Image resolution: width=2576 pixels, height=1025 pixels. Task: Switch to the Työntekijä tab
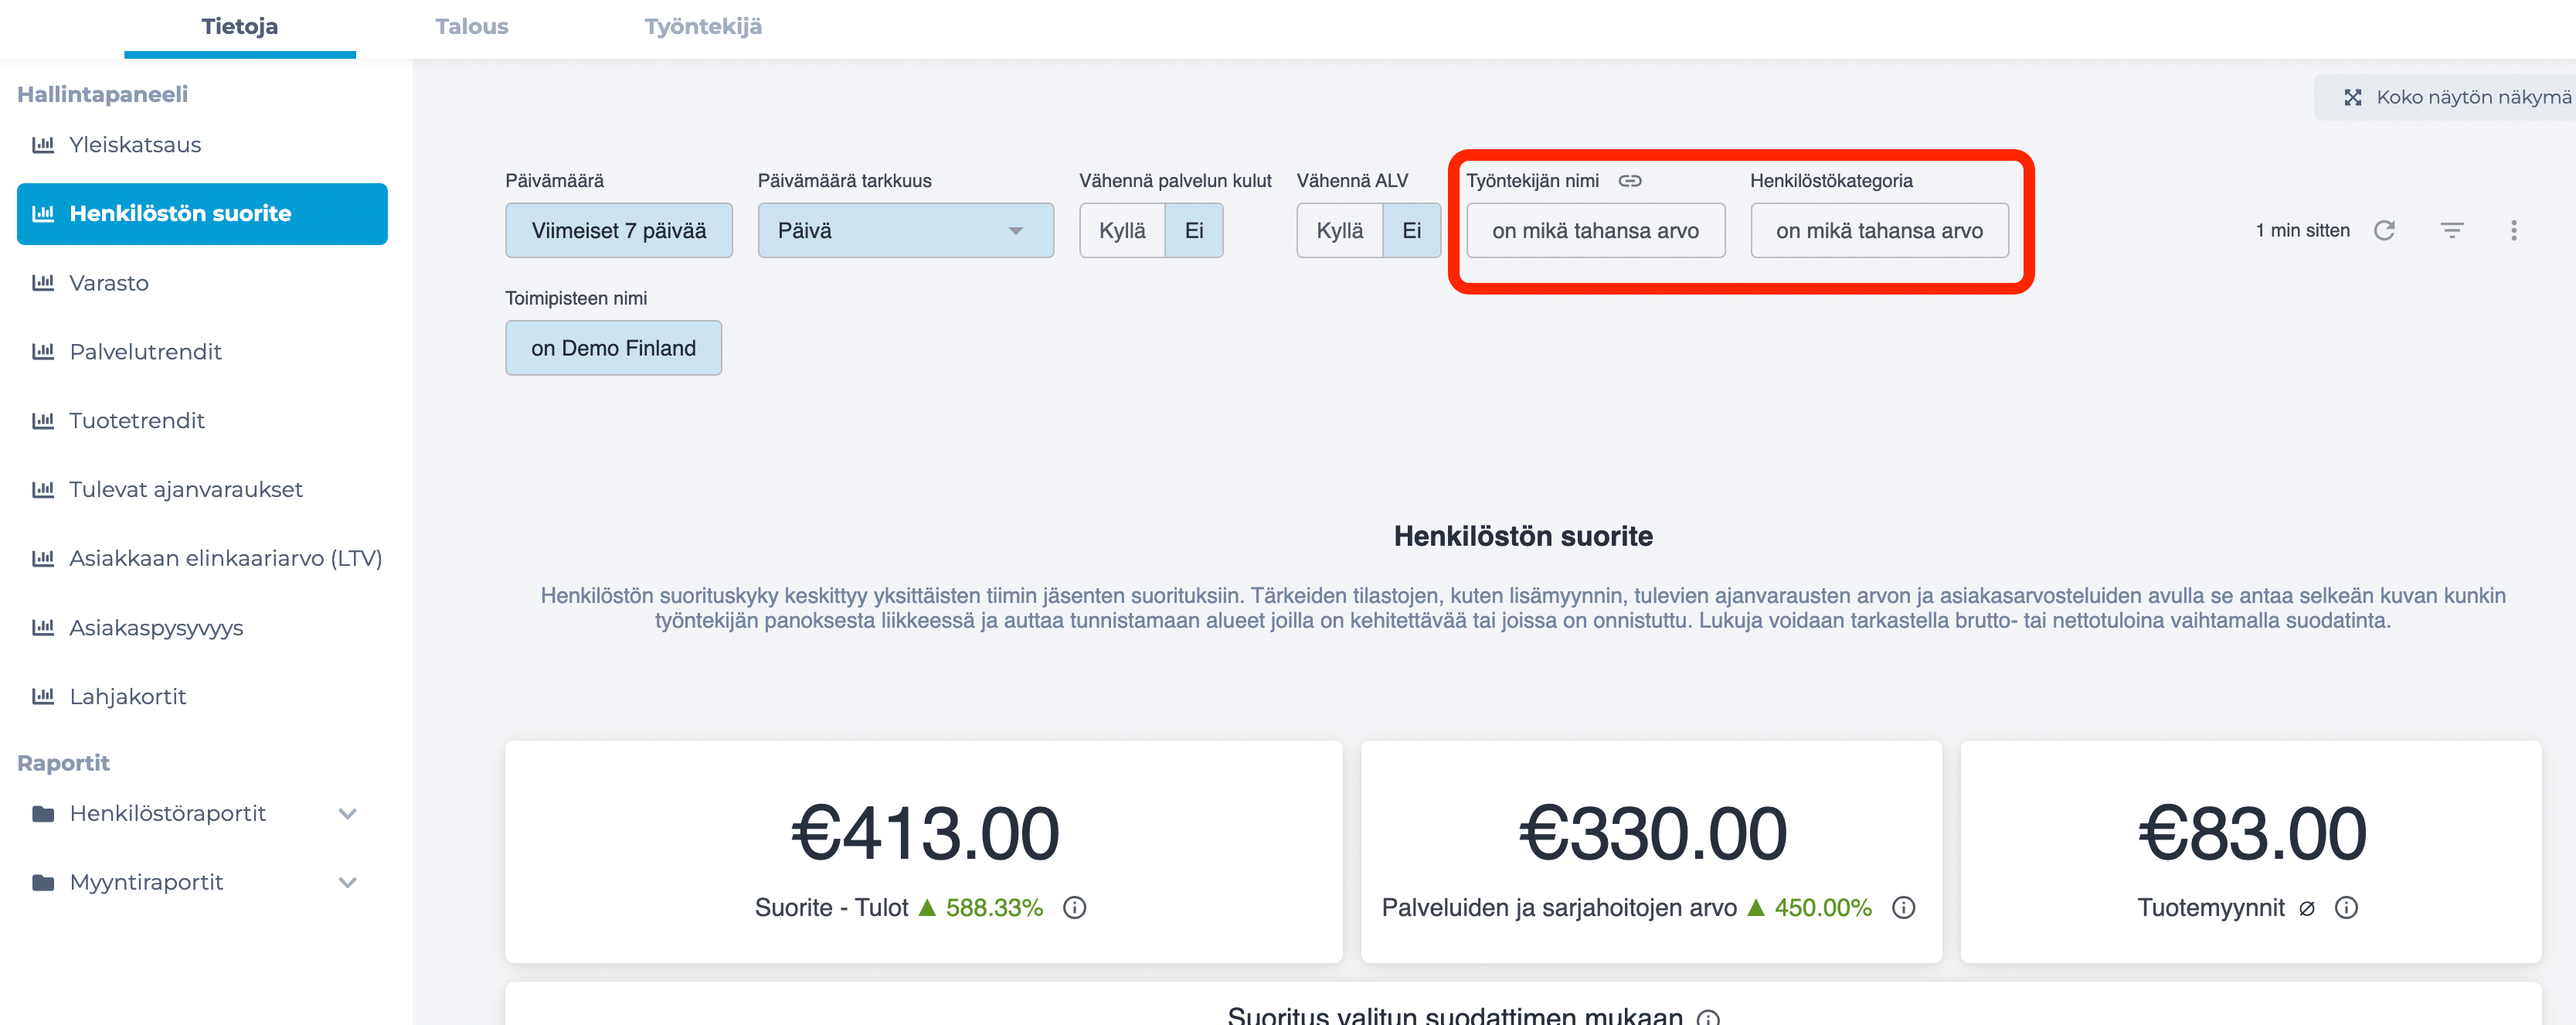pos(703,27)
